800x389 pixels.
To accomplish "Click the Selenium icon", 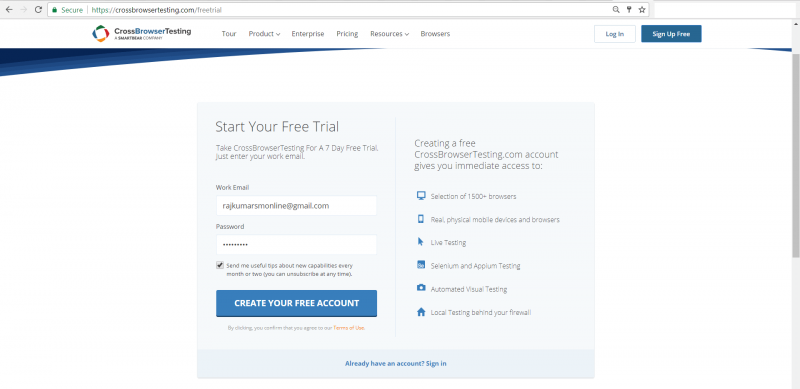I will point(421,265).
